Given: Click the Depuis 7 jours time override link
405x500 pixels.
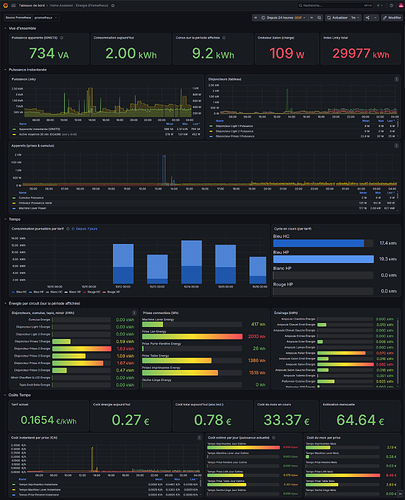Looking at the screenshot, I should (x=85, y=229).
